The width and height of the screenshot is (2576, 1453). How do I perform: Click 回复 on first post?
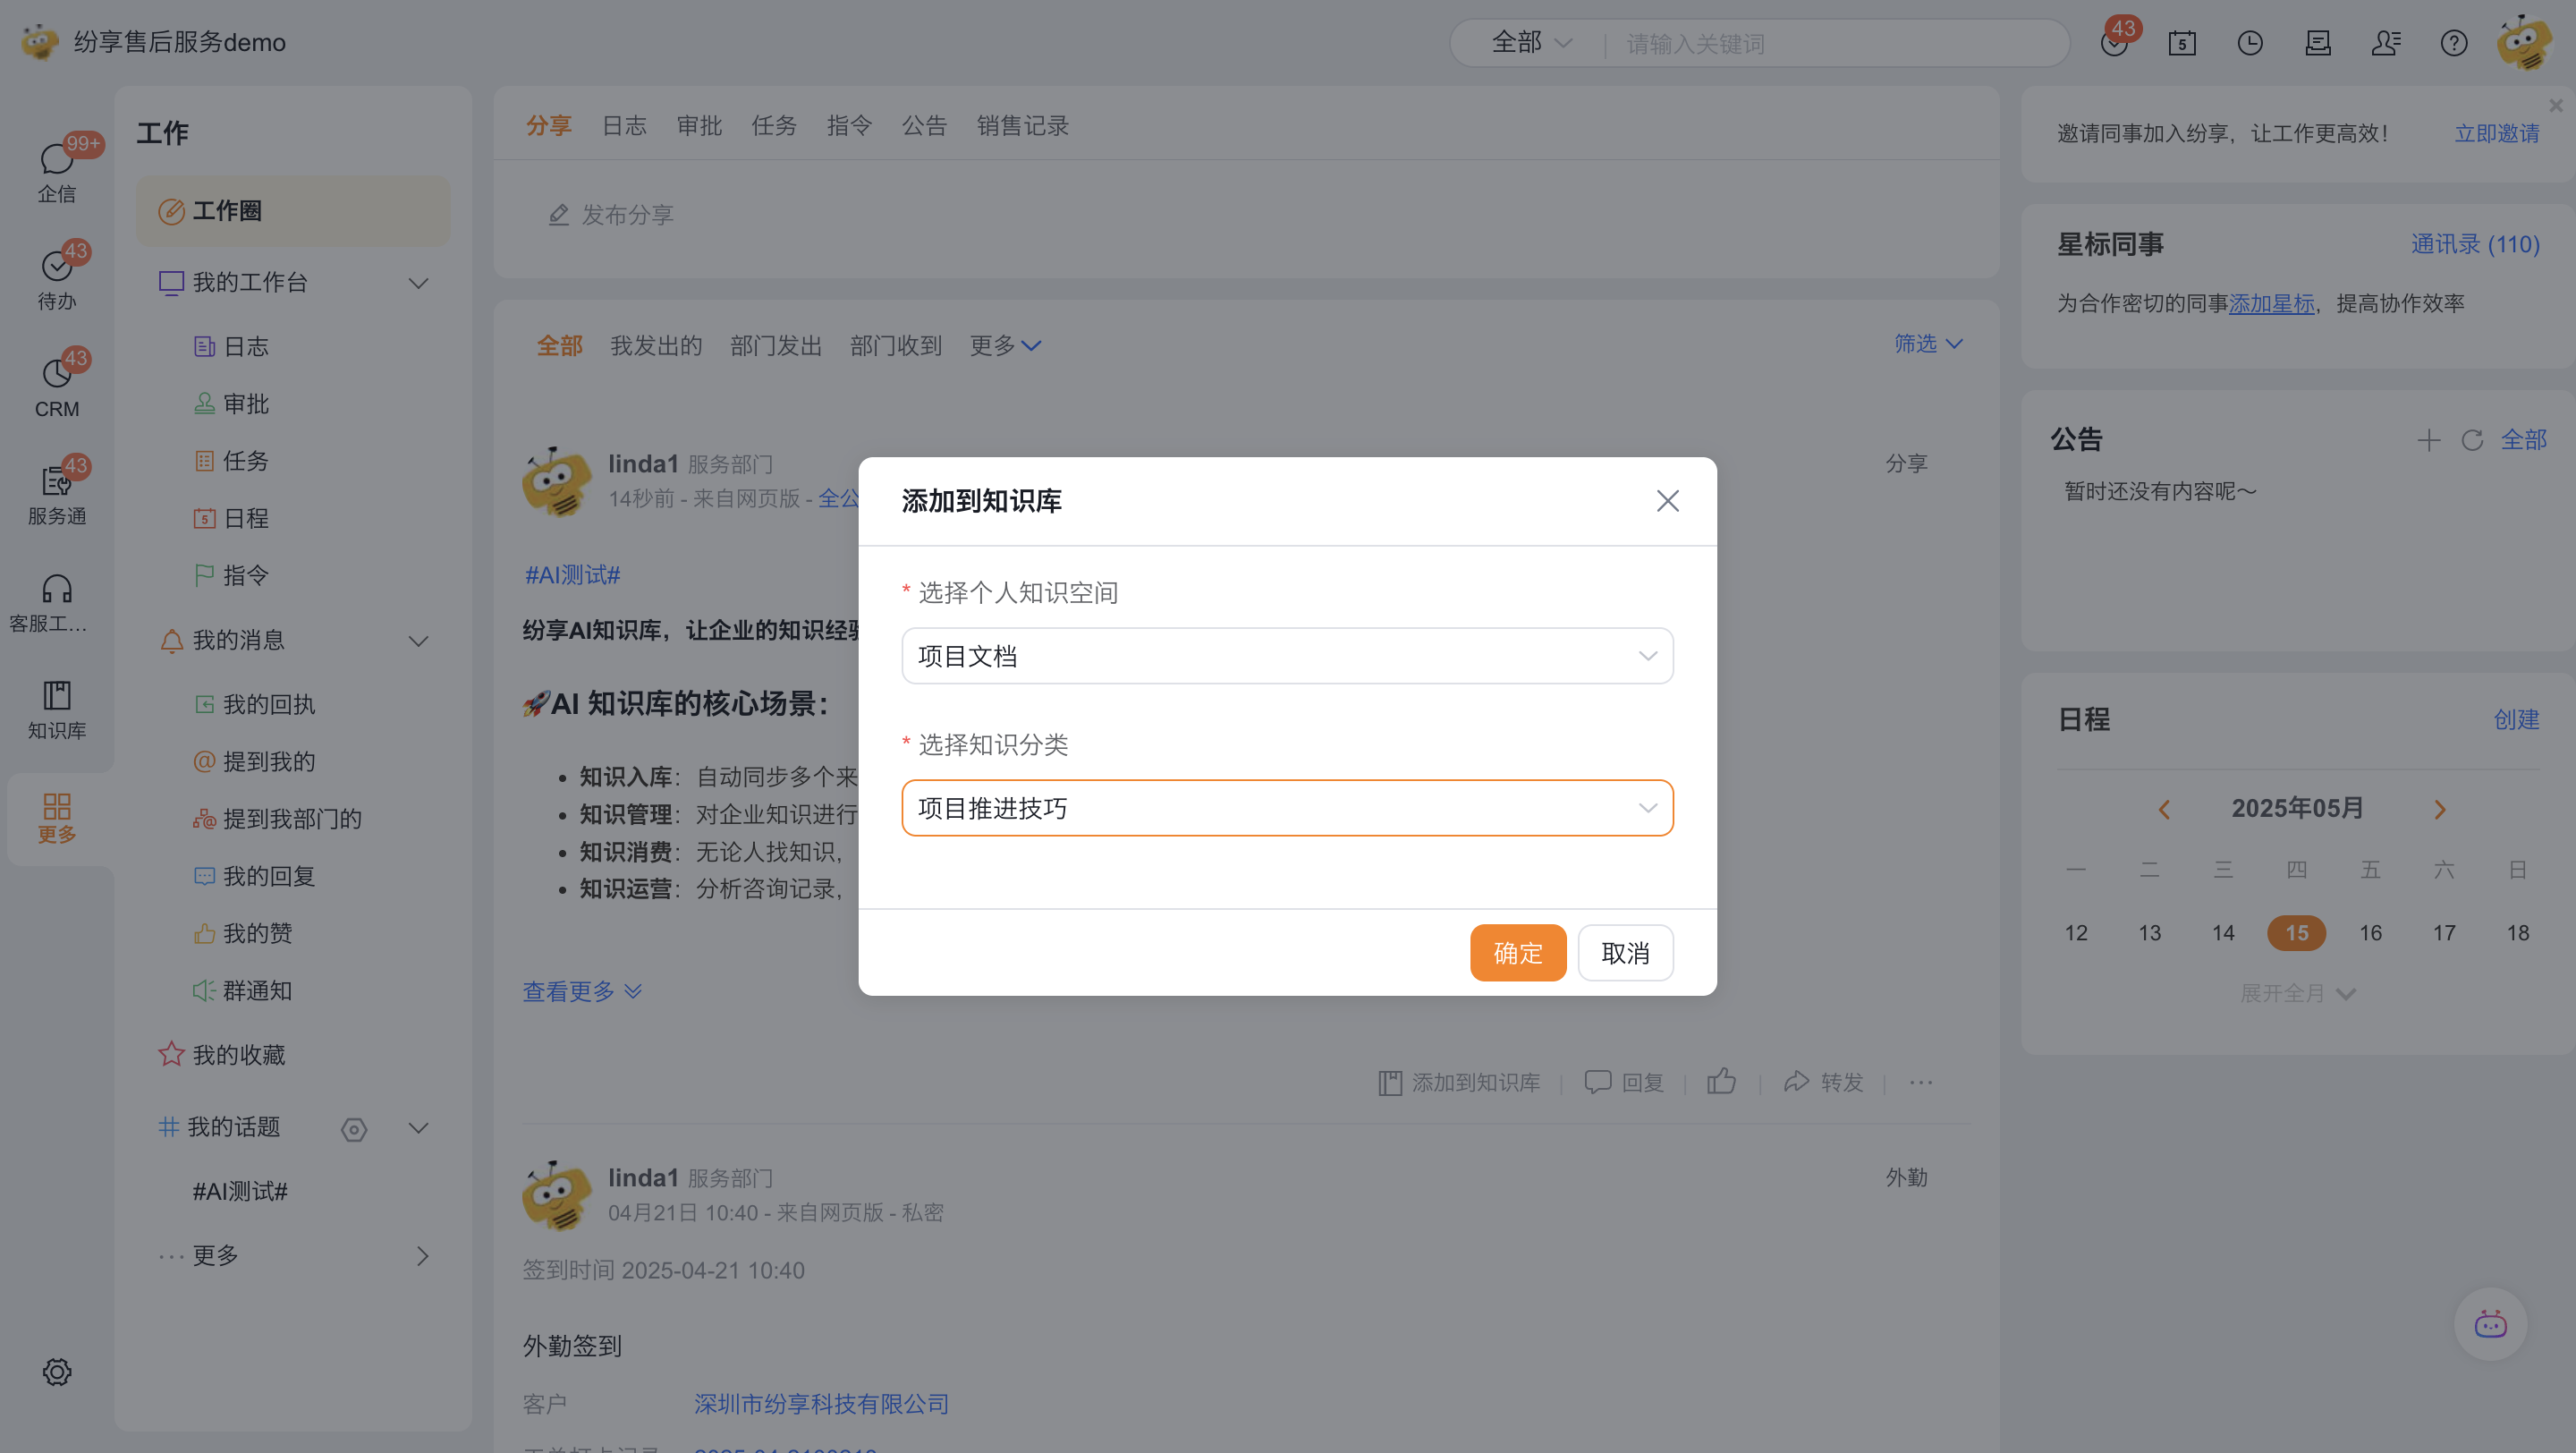(1624, 1082)
